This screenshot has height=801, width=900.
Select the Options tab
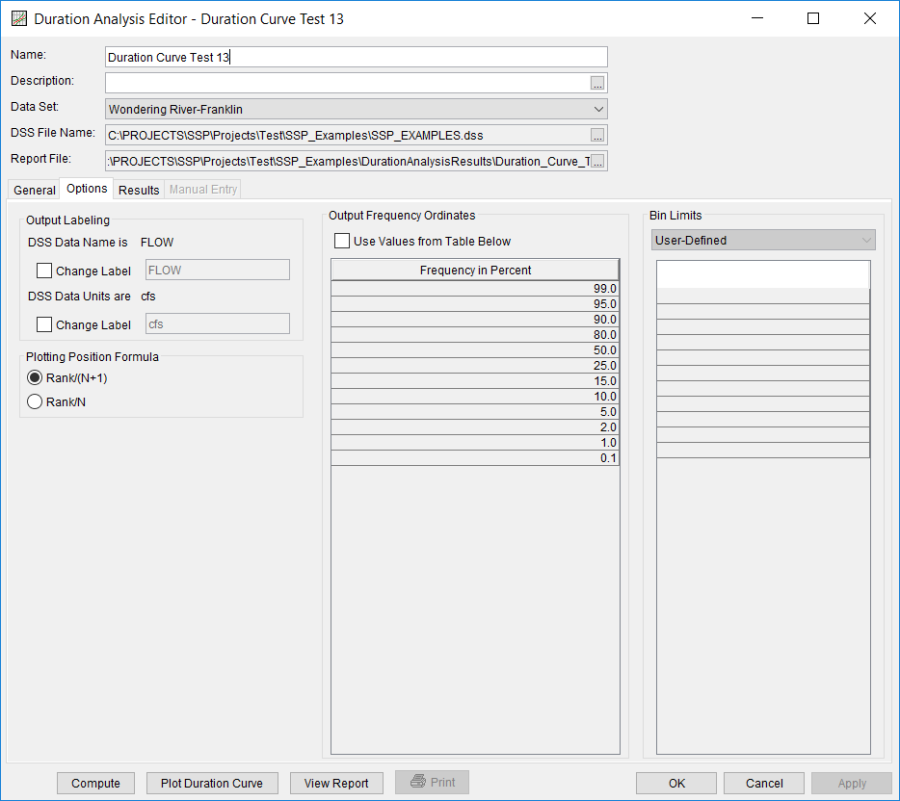(x=87, y=189)
